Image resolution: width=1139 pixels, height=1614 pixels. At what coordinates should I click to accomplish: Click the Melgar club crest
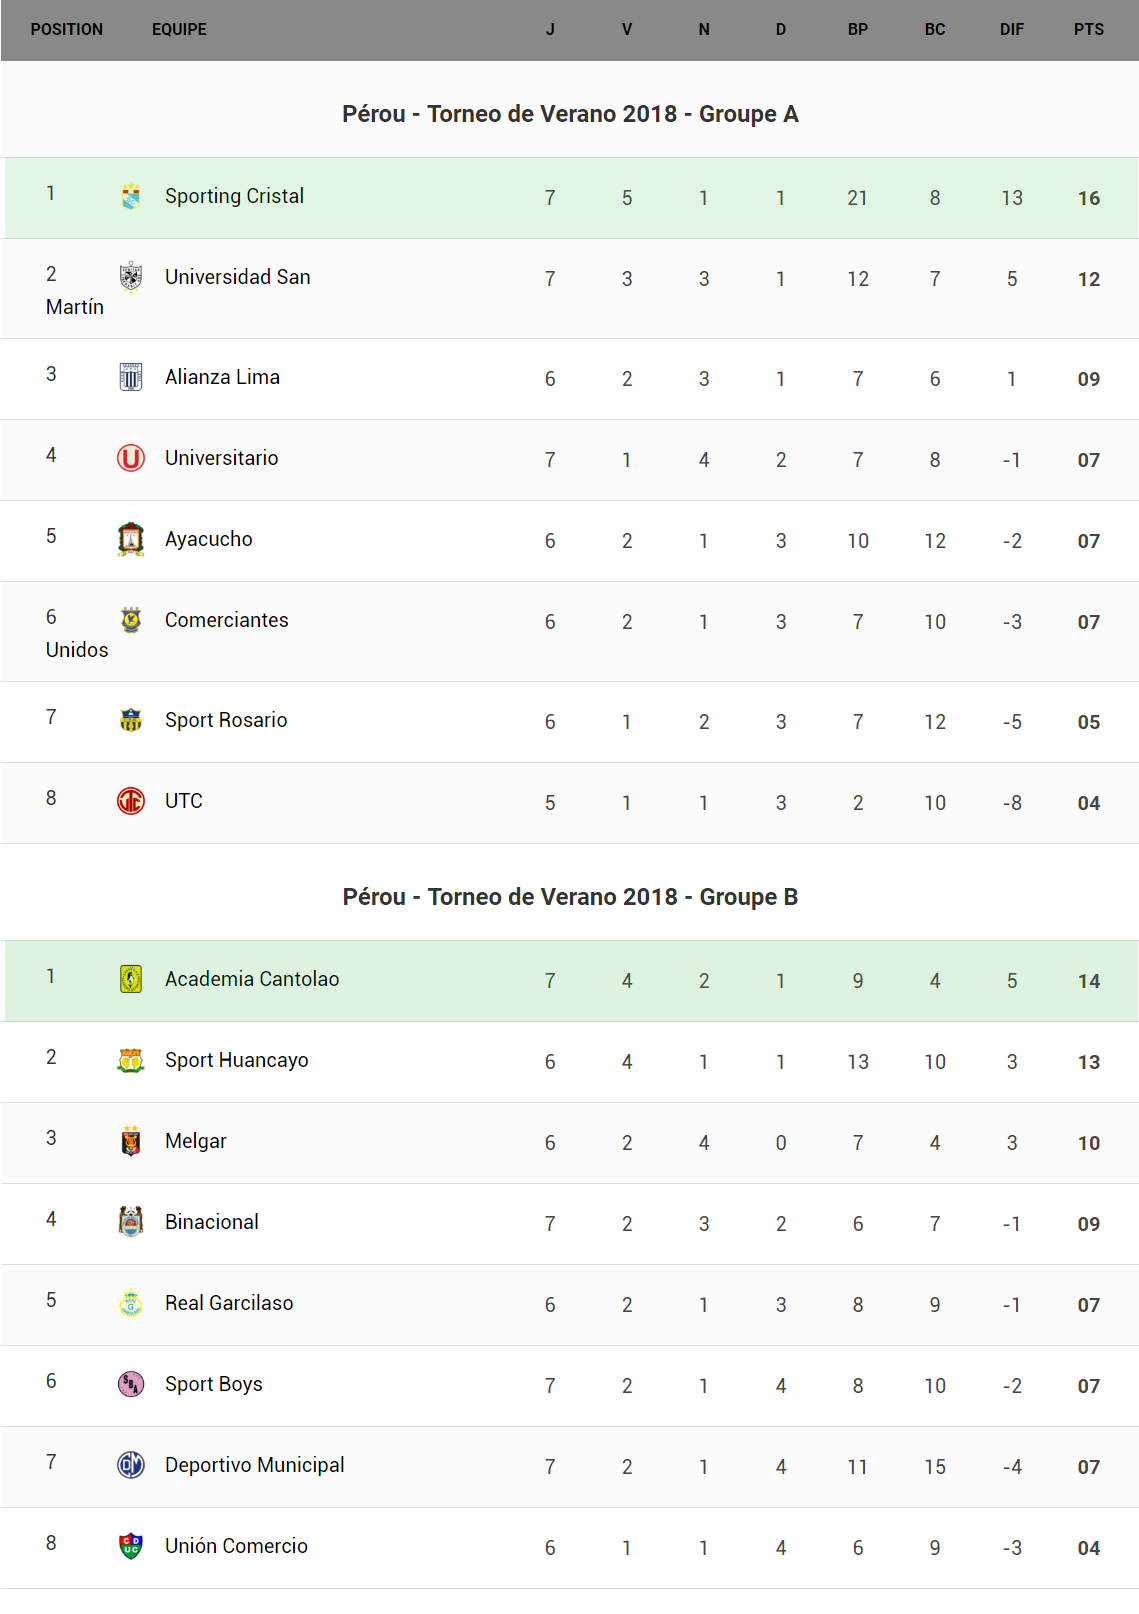[x=131, y=1141]
